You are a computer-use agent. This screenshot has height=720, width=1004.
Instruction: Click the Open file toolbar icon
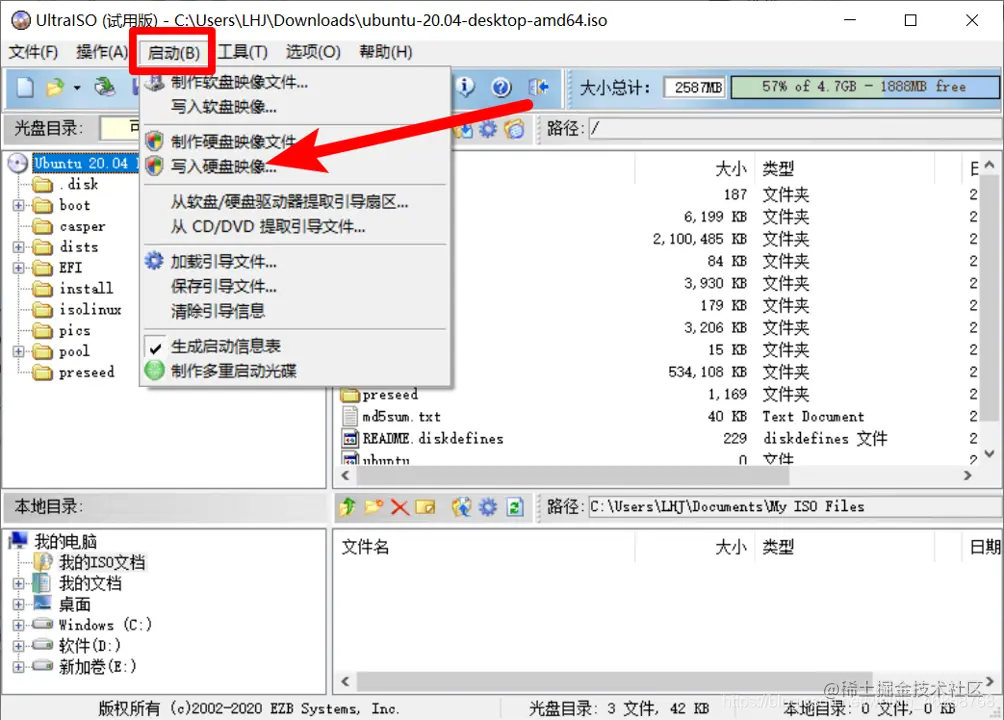[x=56, y=86]
